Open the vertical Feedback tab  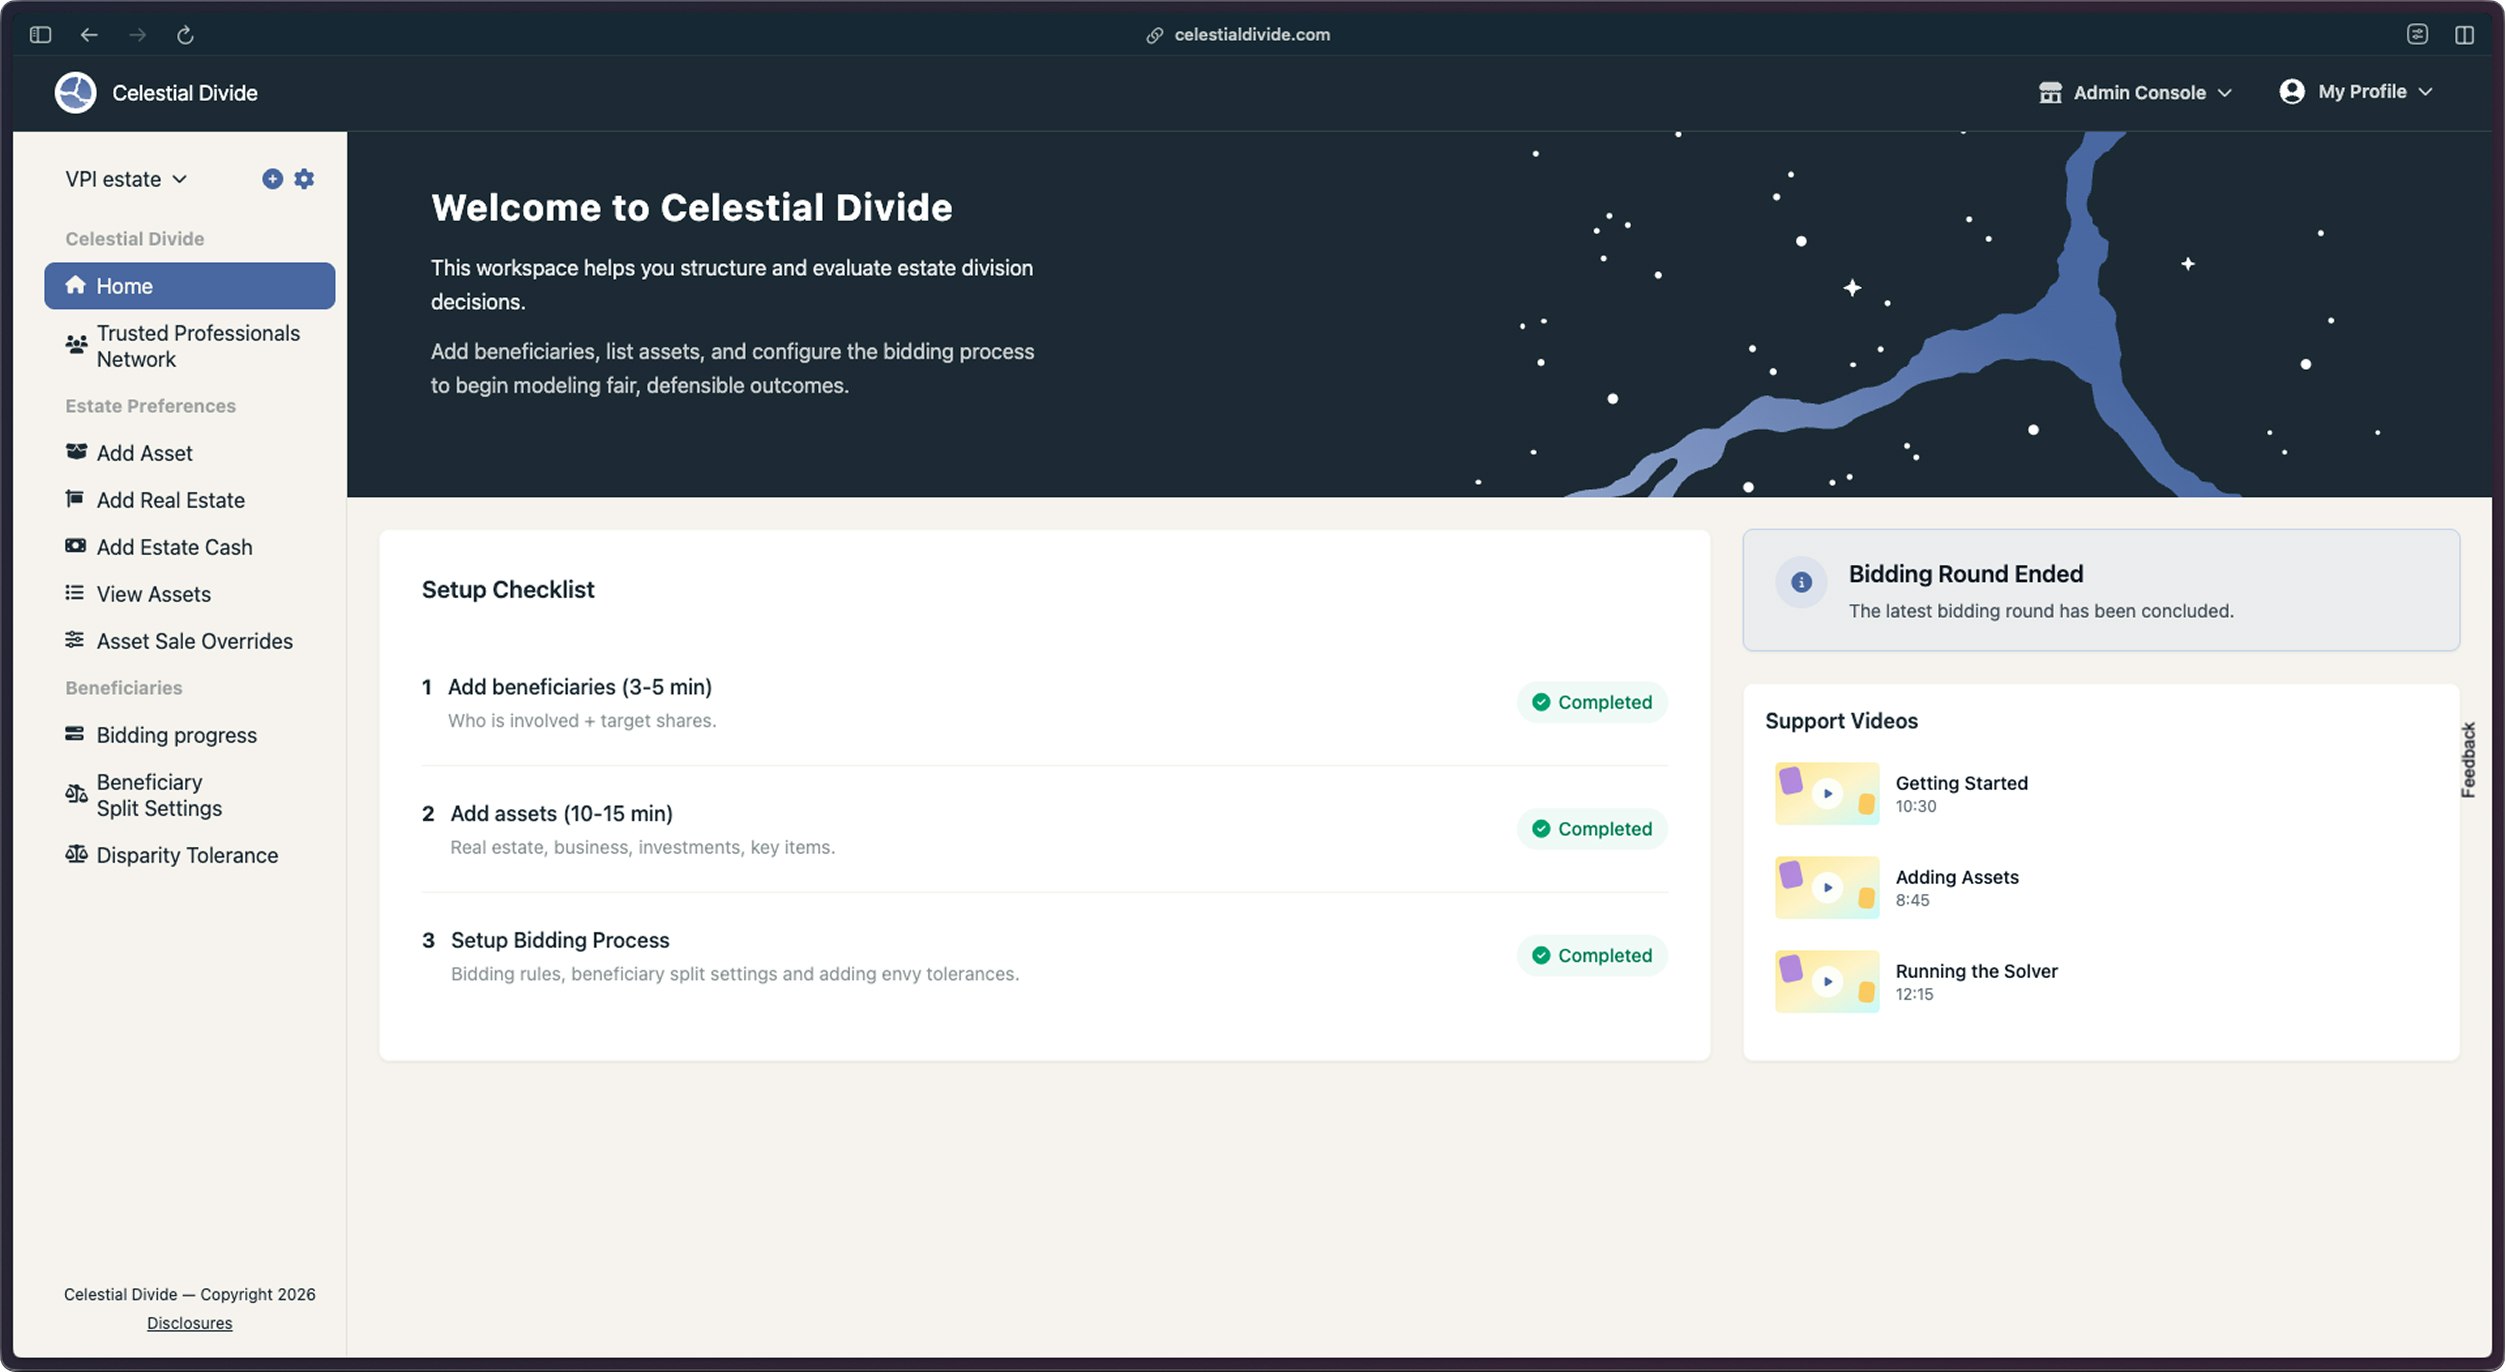tap(2468, 759)
